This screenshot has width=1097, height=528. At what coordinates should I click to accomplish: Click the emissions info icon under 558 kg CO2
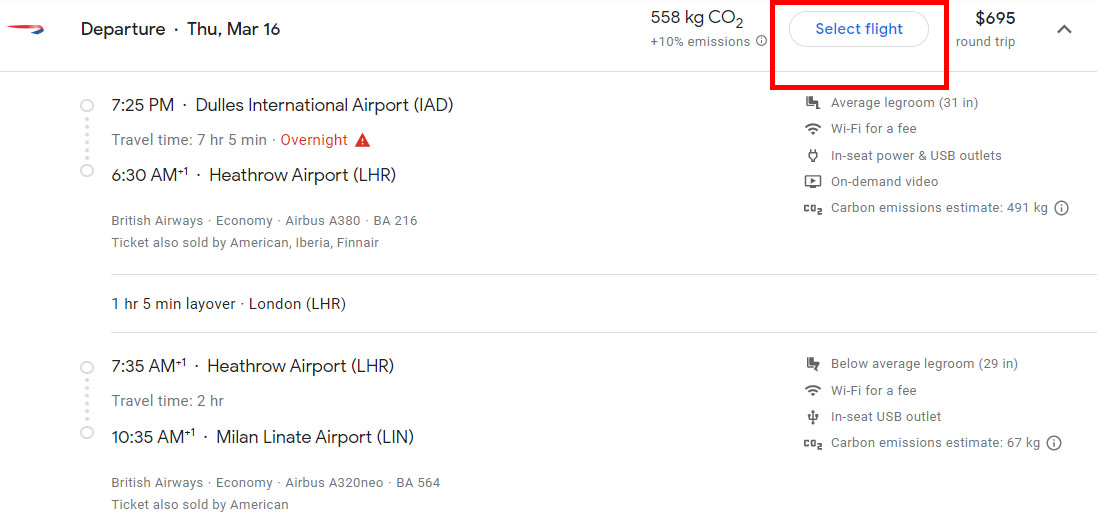click(x=762, y=42)
